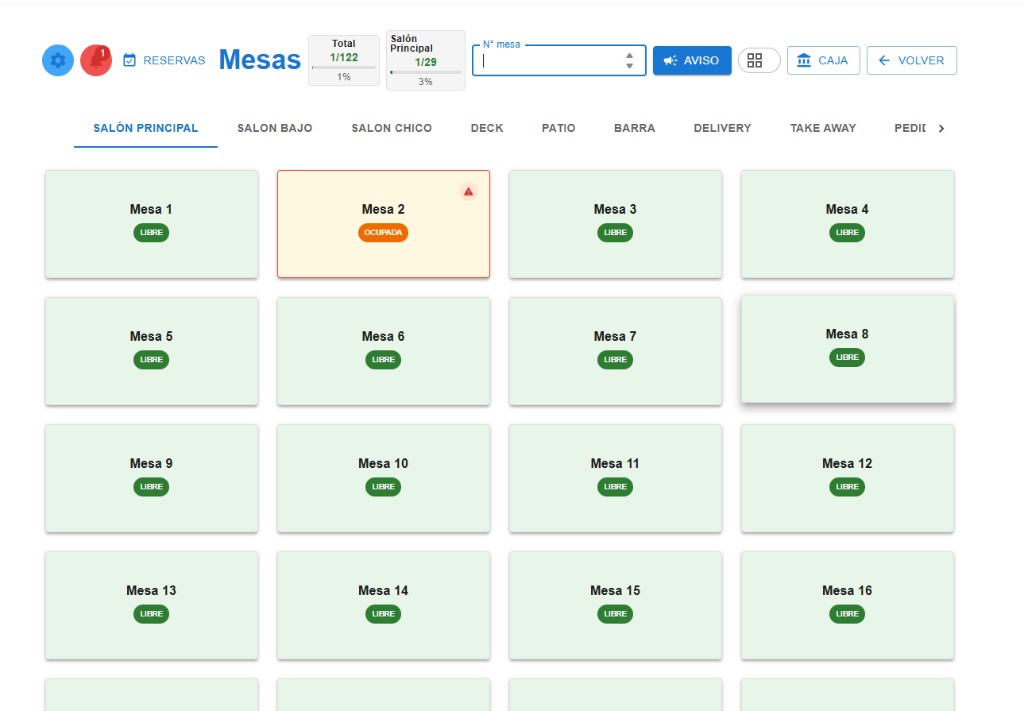Switch to the TAKE AWAY tab
The image size is (1024, 711).
pos(823,128)
